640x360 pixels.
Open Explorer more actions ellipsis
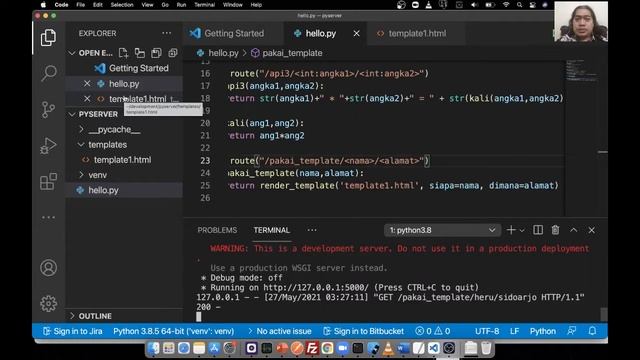[167, 33]
